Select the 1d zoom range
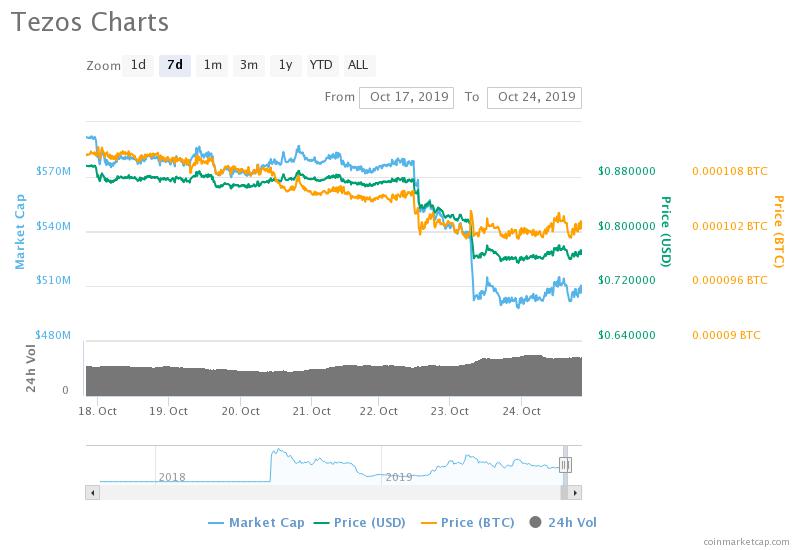800x550 pixels. pos(138,65)
